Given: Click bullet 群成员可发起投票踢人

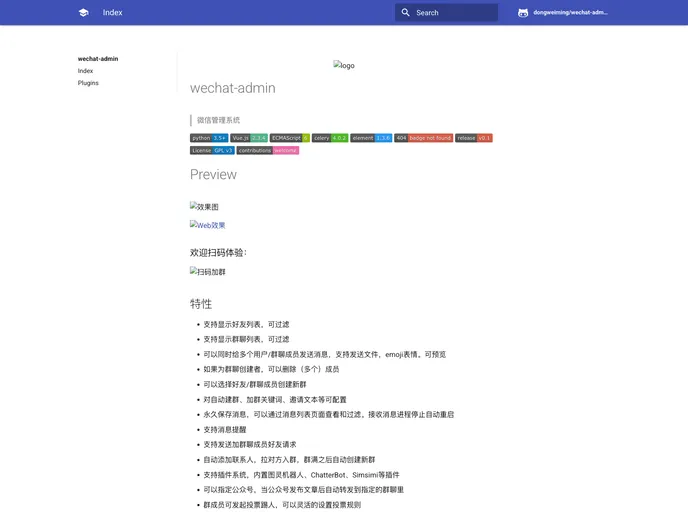Looking at the screenshot, I should [x=282, y=505].
